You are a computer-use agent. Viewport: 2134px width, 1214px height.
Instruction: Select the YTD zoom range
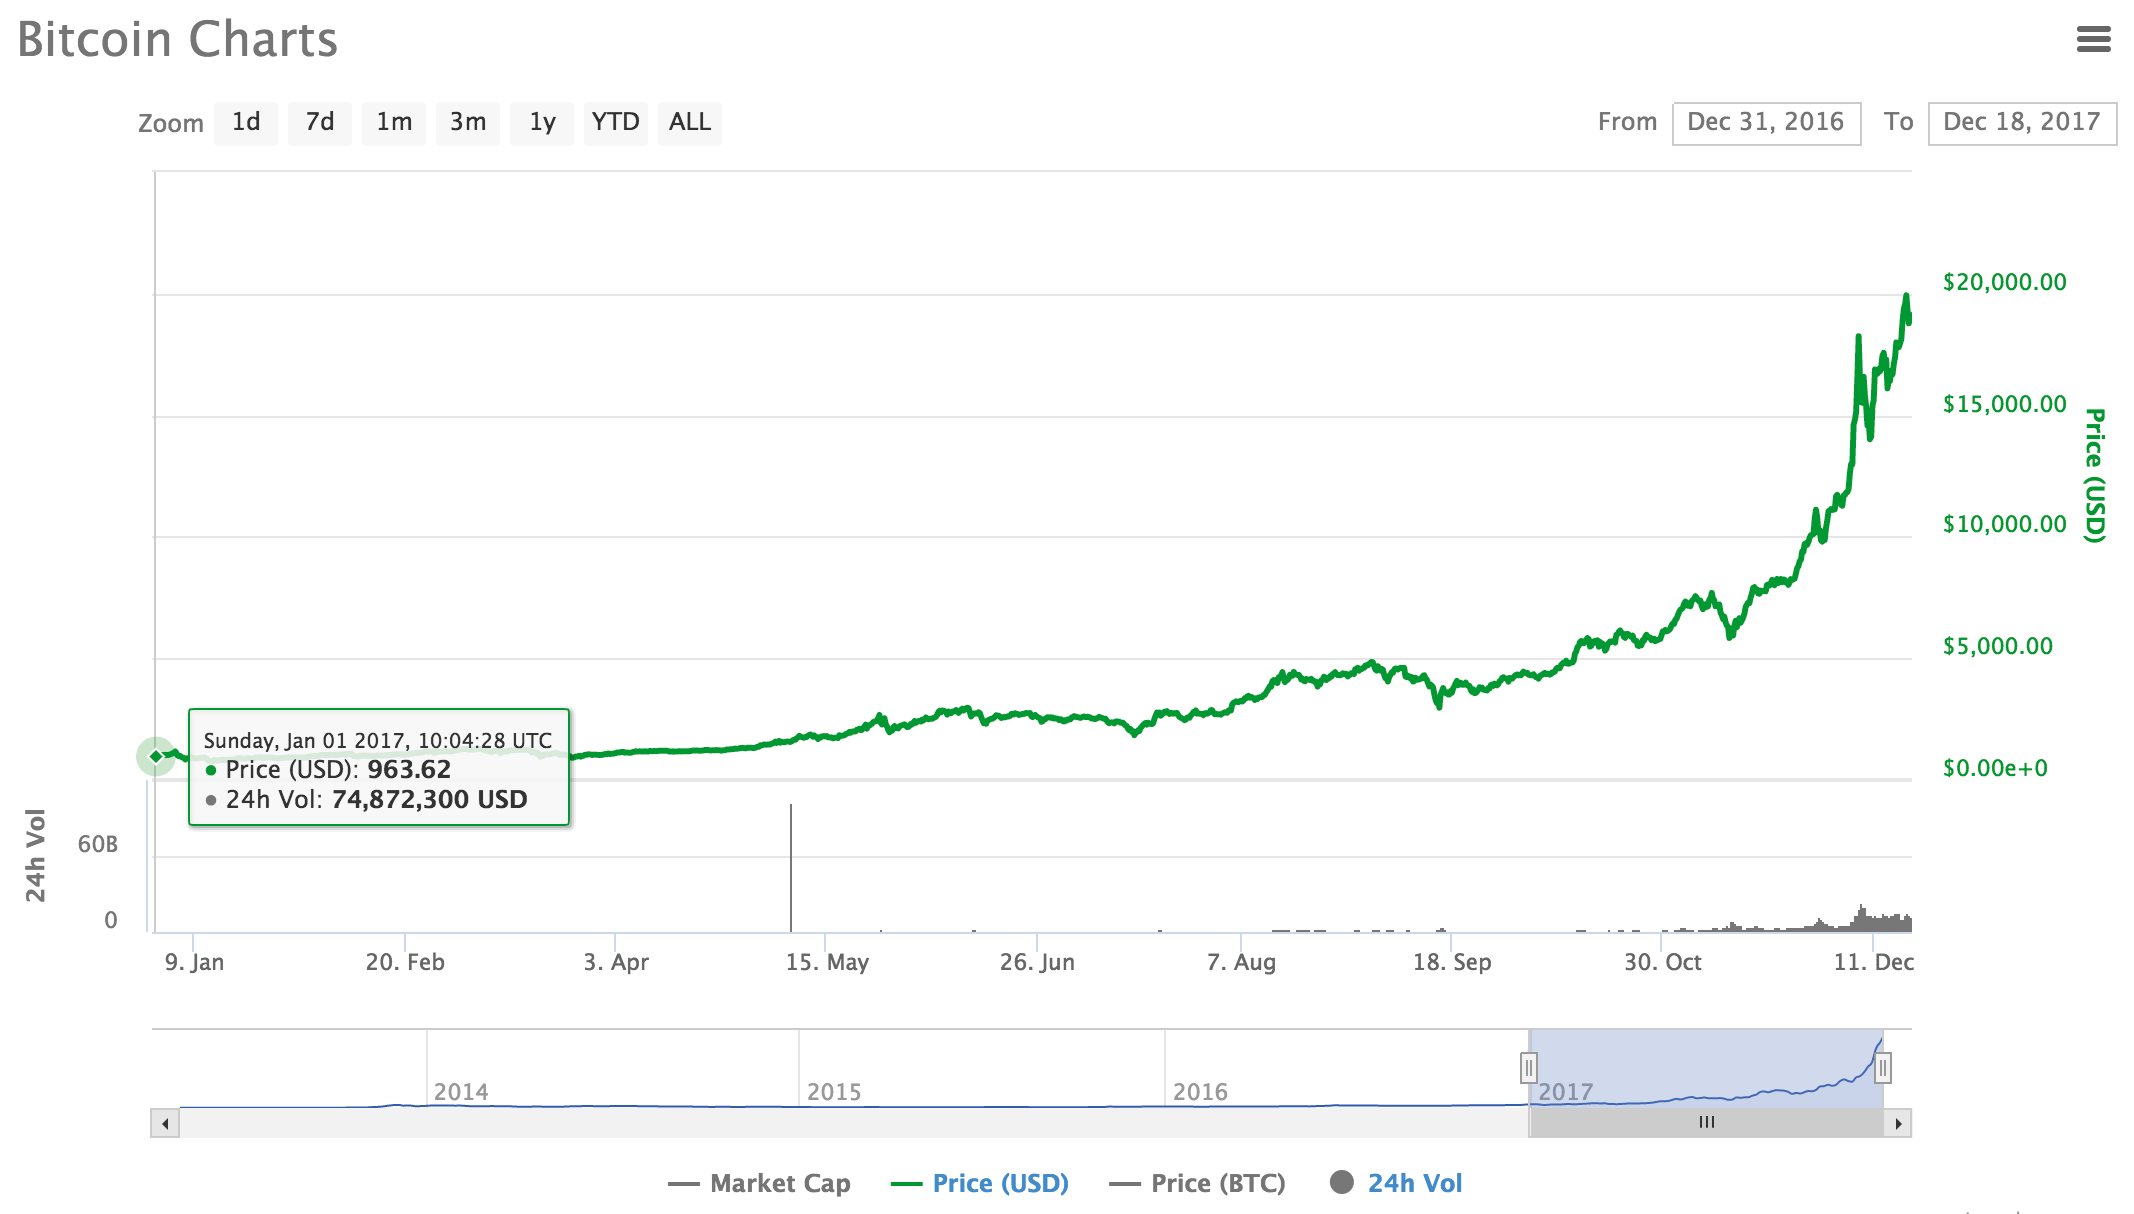pyautogui.click(x=615, y=123)
